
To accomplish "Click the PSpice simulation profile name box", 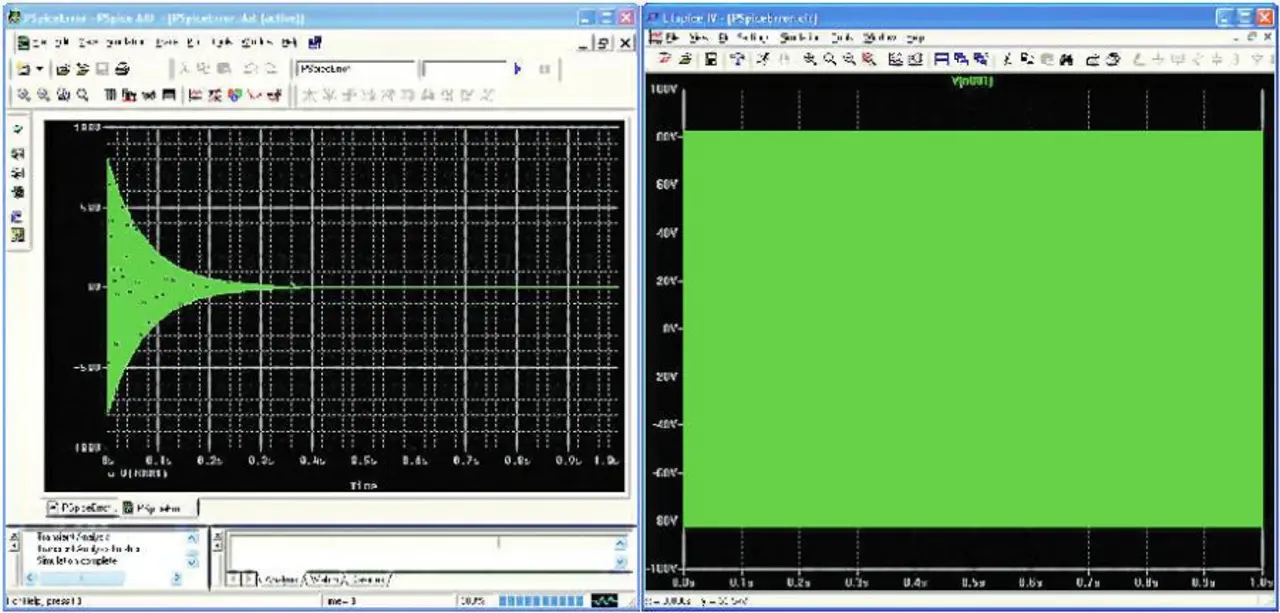I will [354, 70].
